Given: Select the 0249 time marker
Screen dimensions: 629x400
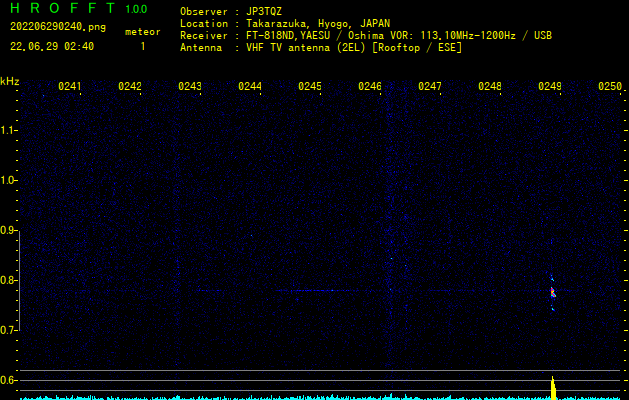Looking at the screenshot, I should 550,87.
